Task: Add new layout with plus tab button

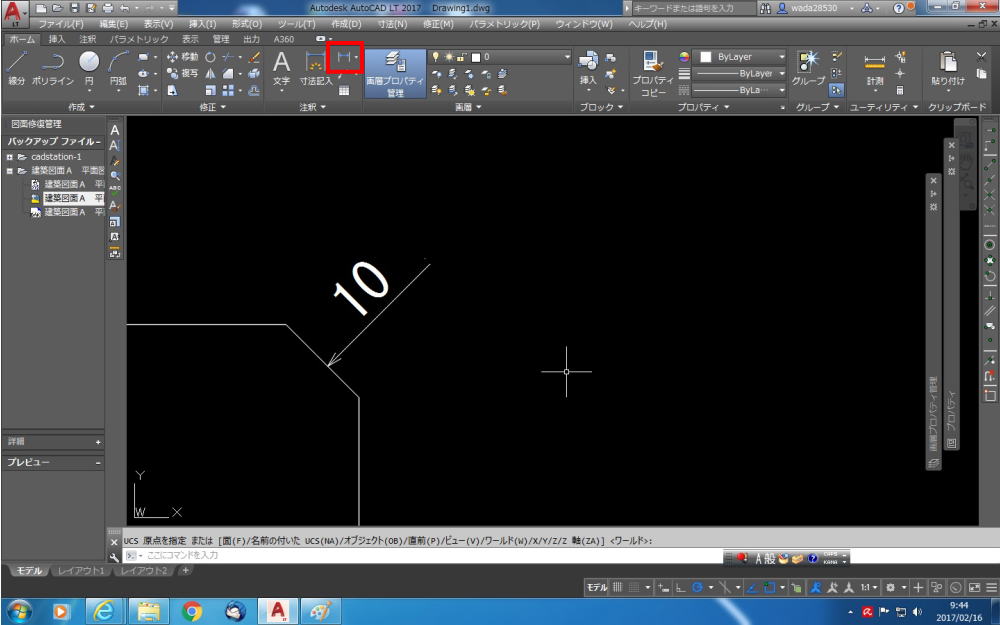Action: pos(186,570)
